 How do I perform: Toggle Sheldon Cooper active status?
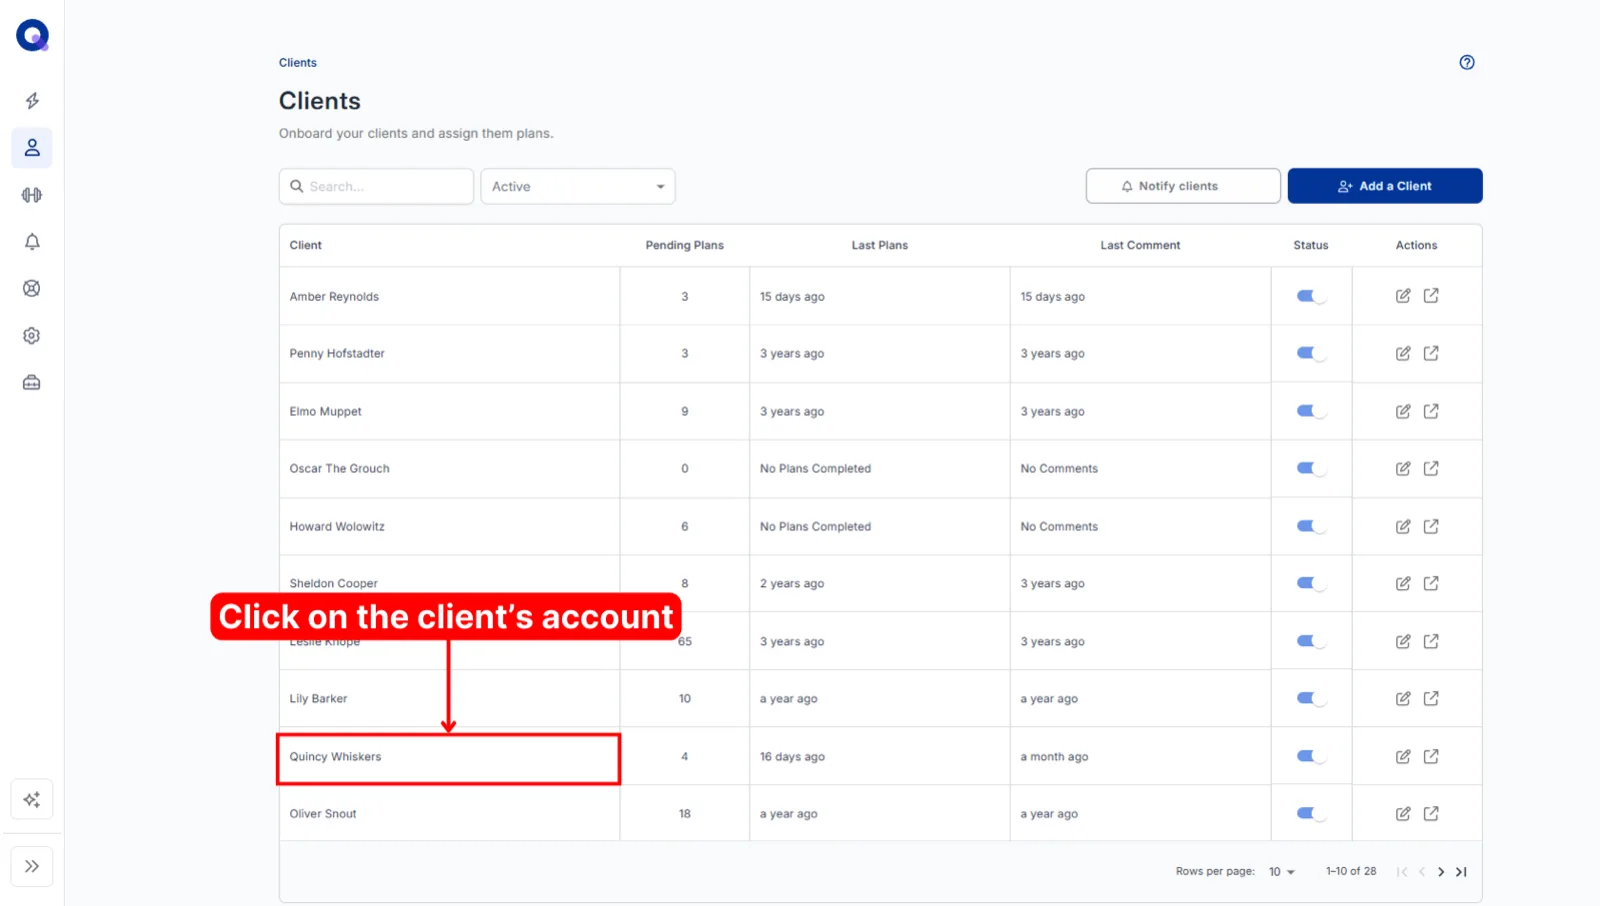tap(1311, 583)
